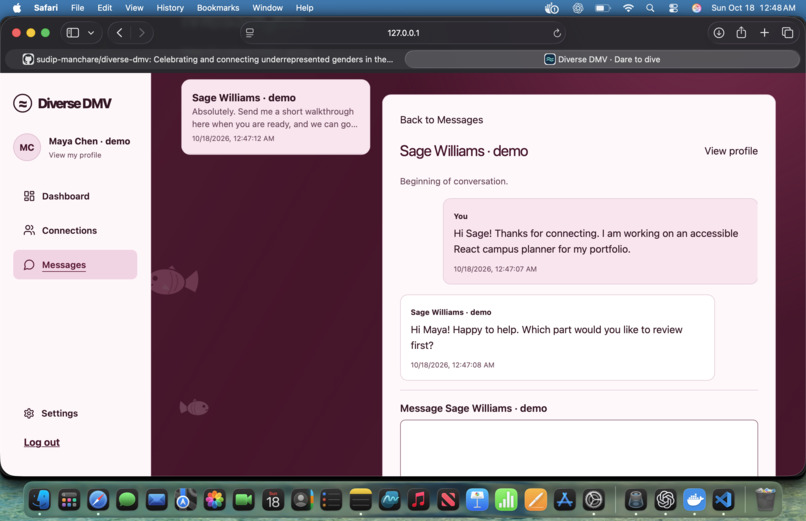Click the Maya Chen · demo name
This screenshot has height=521, width=806.
pos(89,141)
